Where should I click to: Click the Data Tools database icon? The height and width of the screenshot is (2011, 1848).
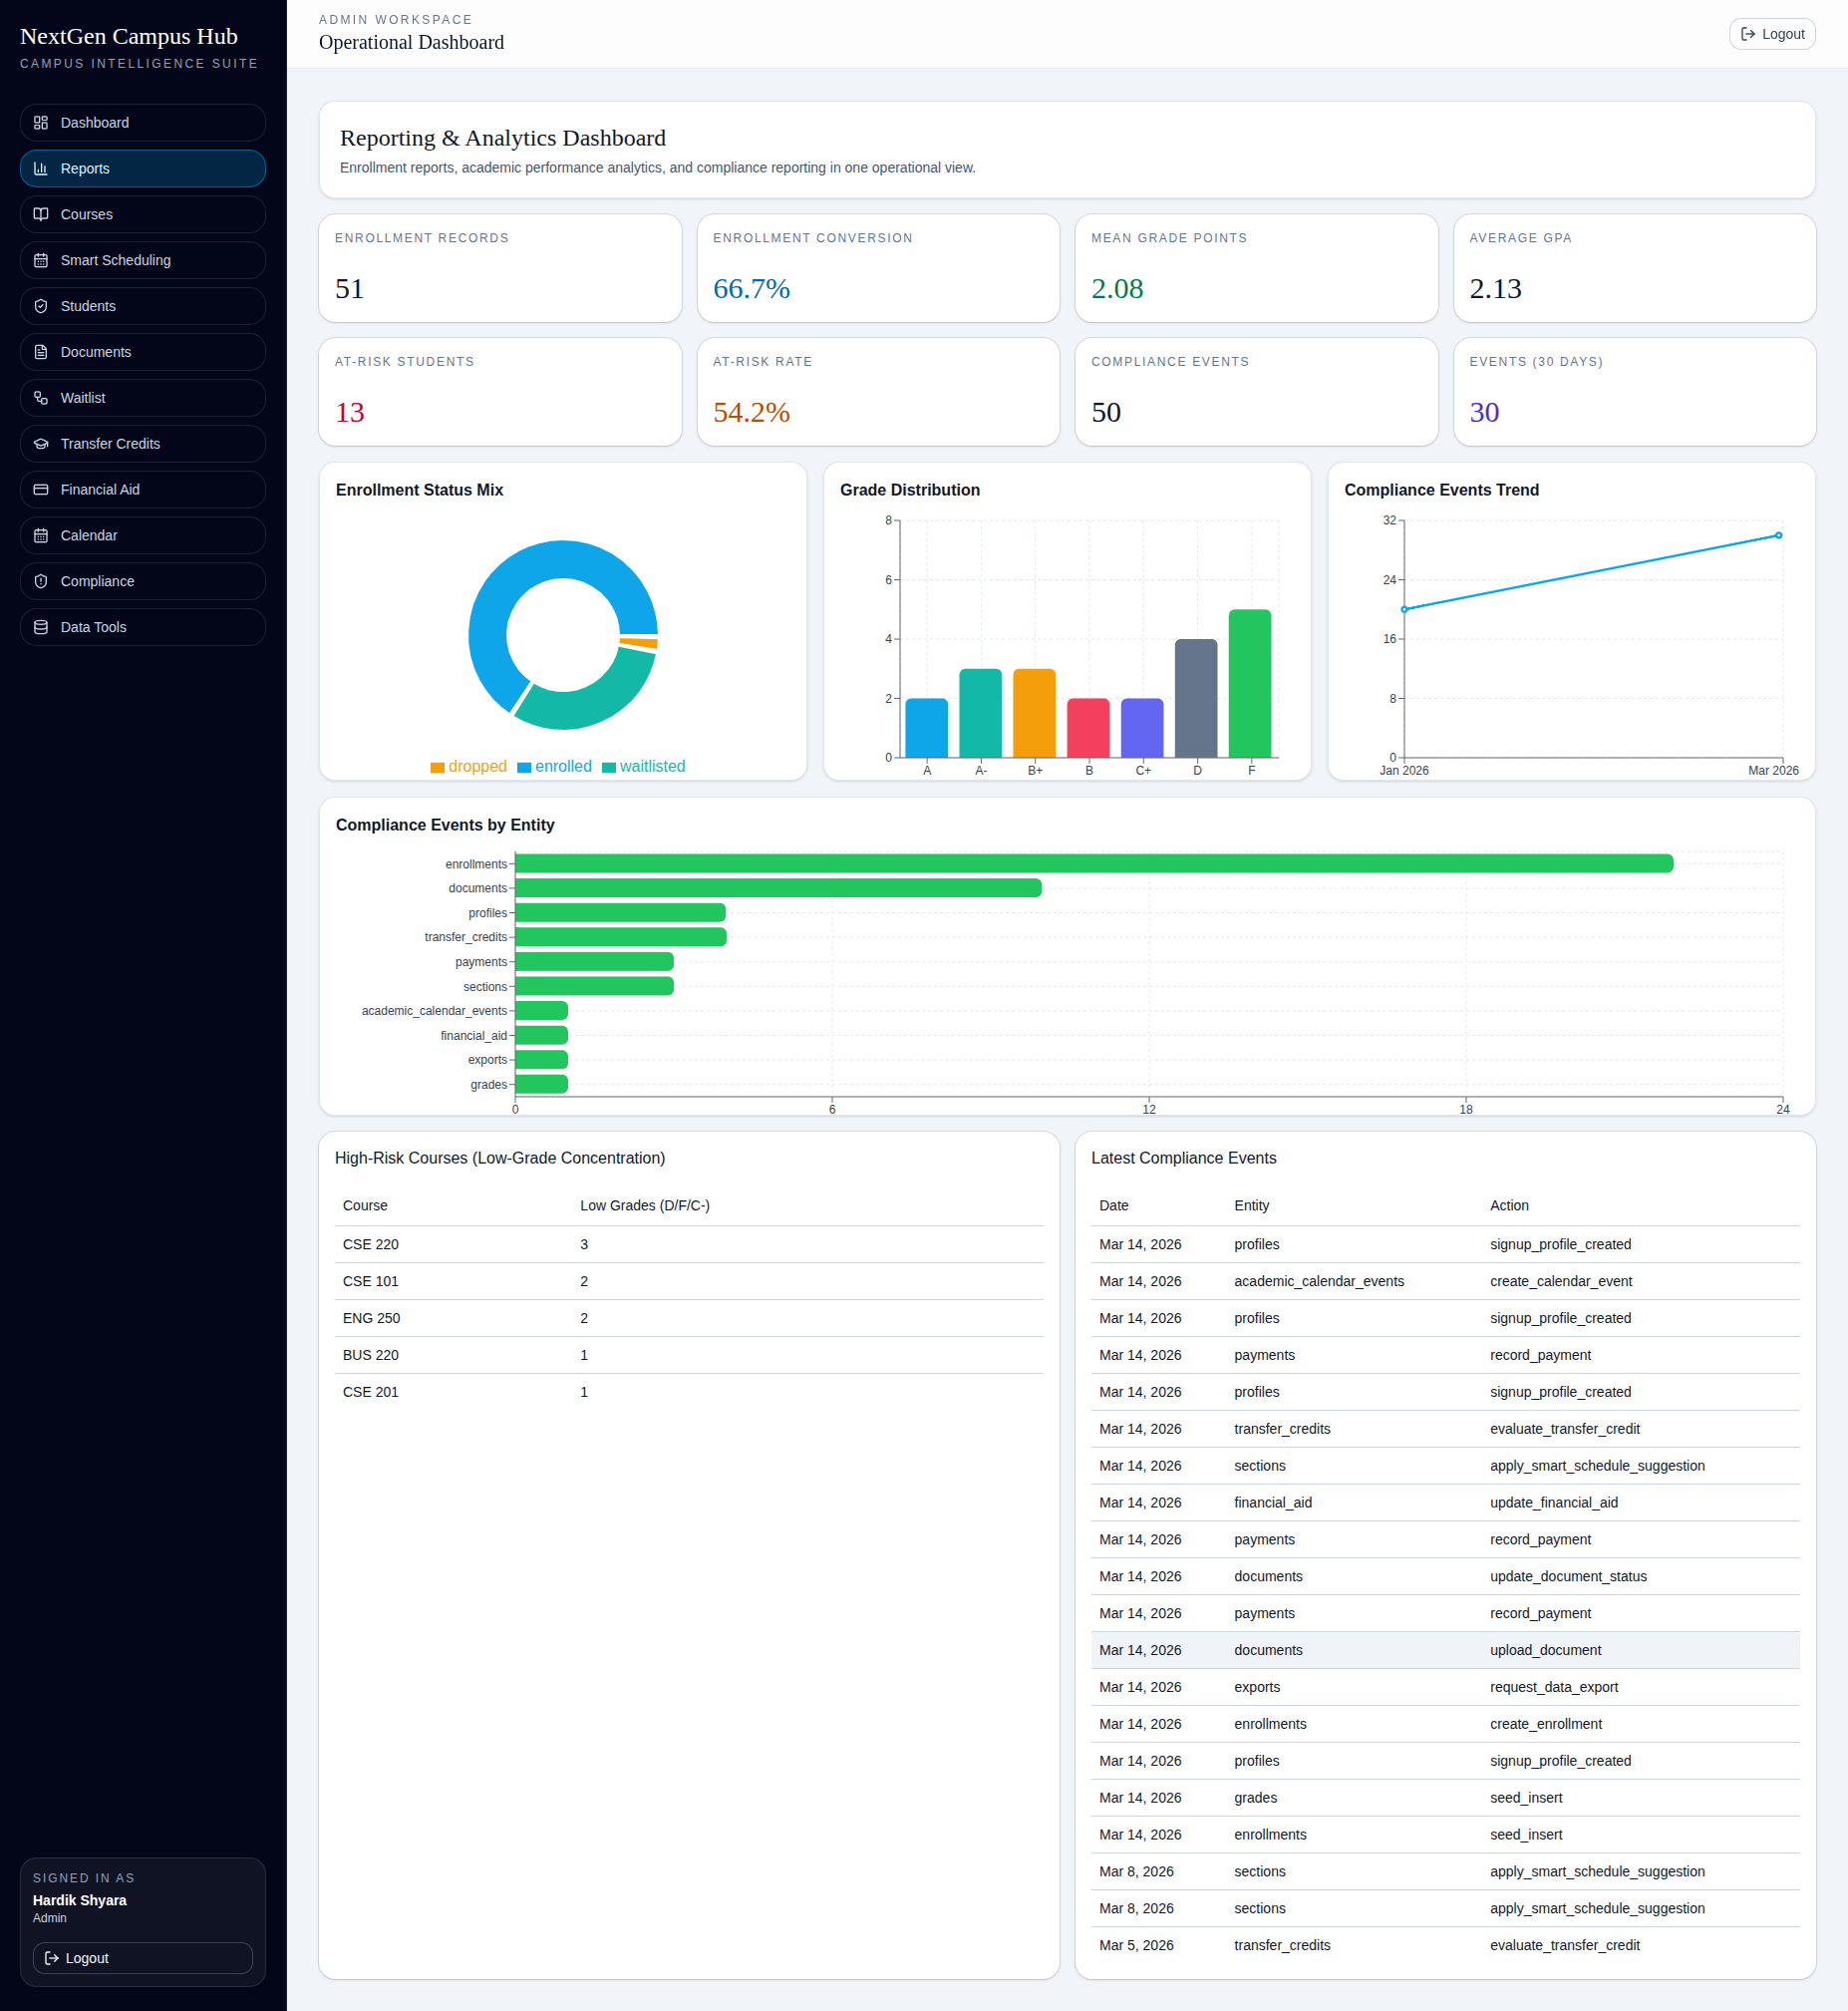[41, 627]
